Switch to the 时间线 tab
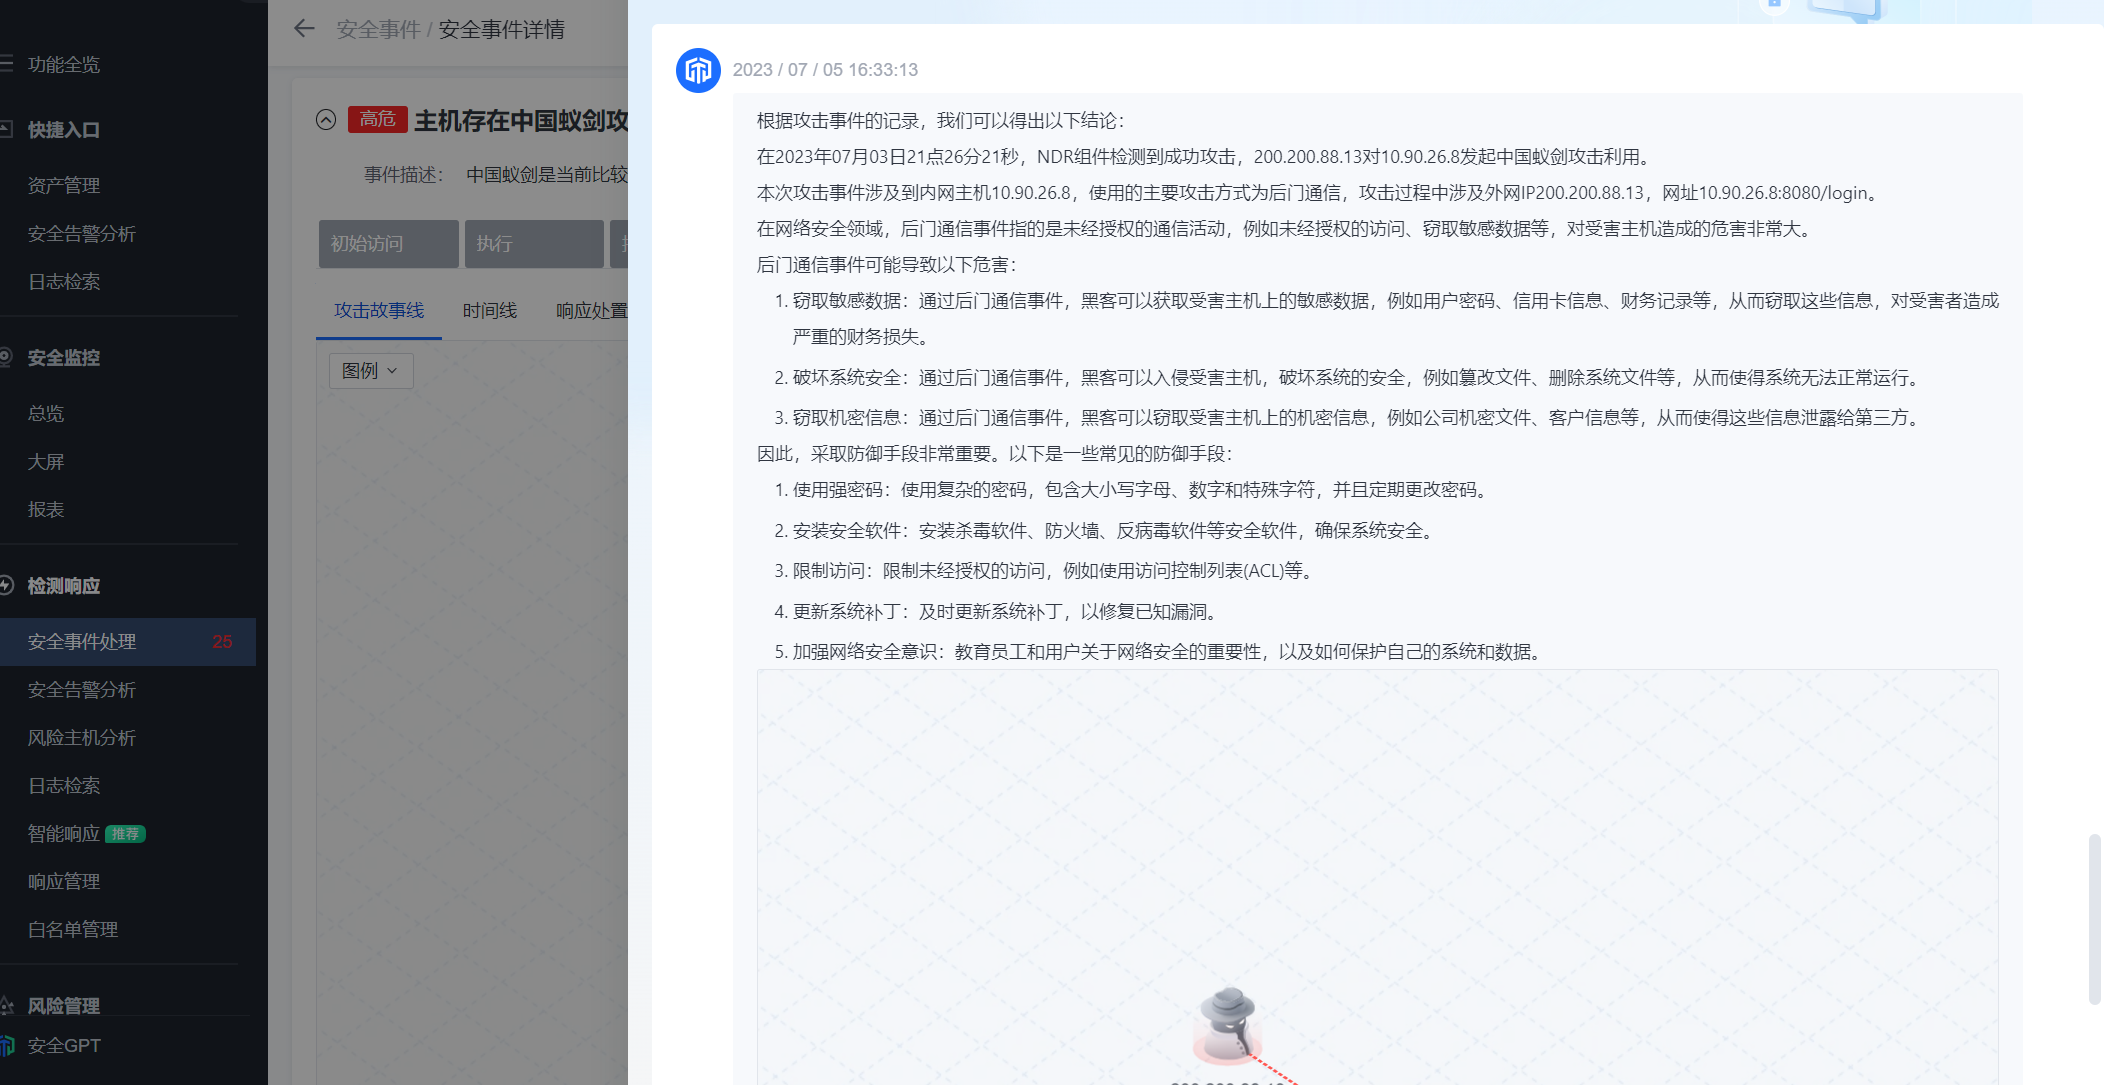Viewport: 2104px width, 1085px height. click(x=488, y=310)
